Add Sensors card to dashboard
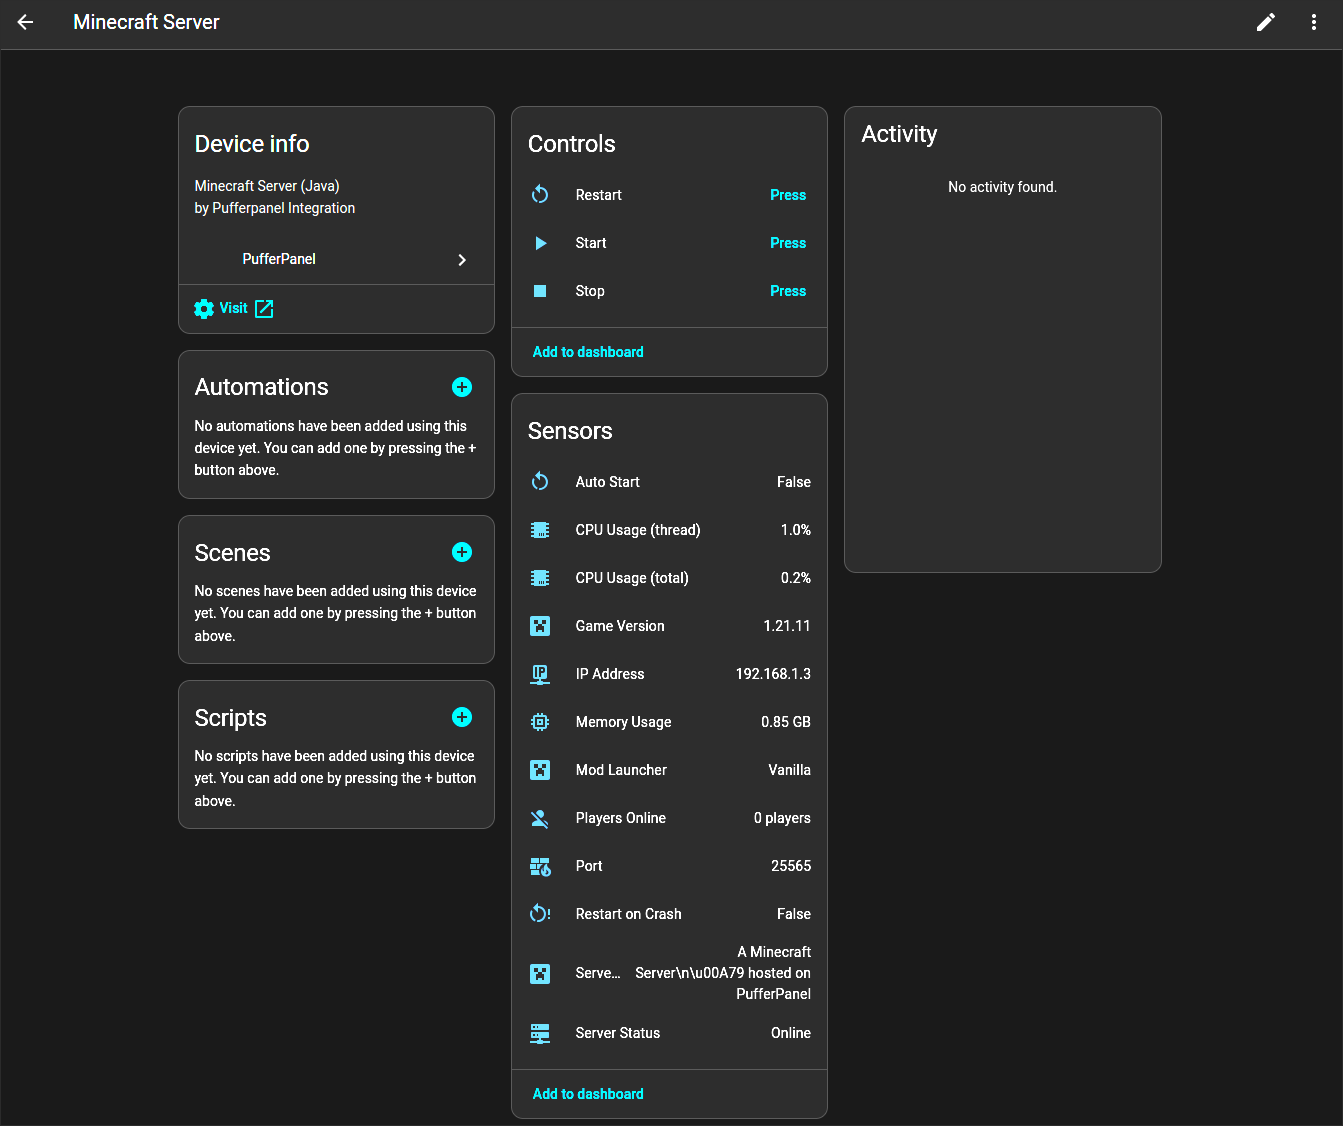The height and width of the screenshot is (1126, 1343). (588, 1094)
